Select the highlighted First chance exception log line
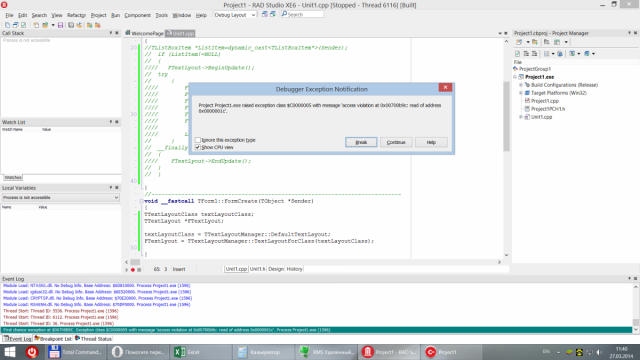This screenshot has width=640, height=360. [x=316, y=330]
